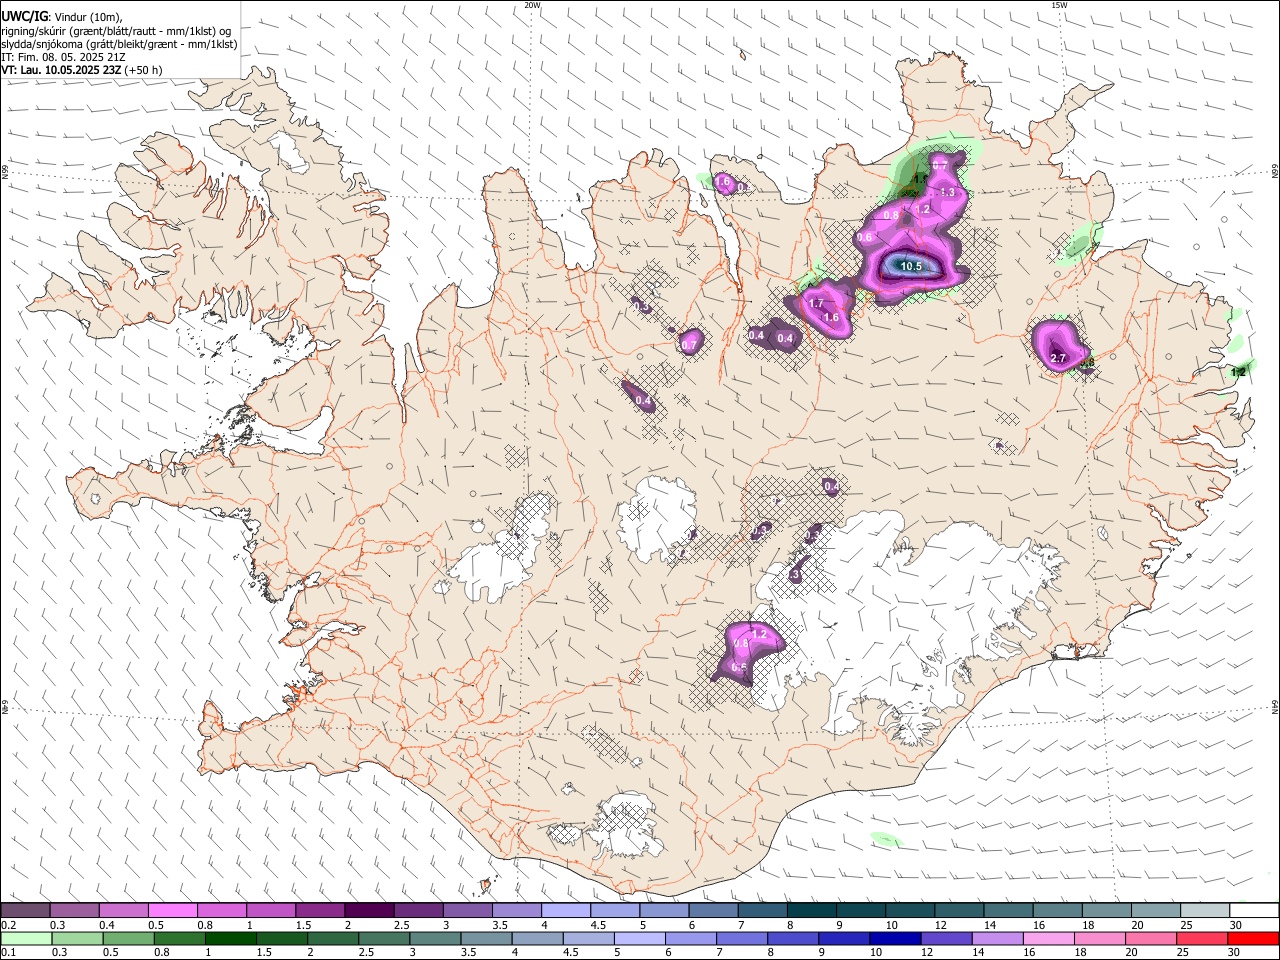Click the 'UWC/IG: Vindur (10m)' title text
The image size is (1280, 960).
click(x=61, y=16)
